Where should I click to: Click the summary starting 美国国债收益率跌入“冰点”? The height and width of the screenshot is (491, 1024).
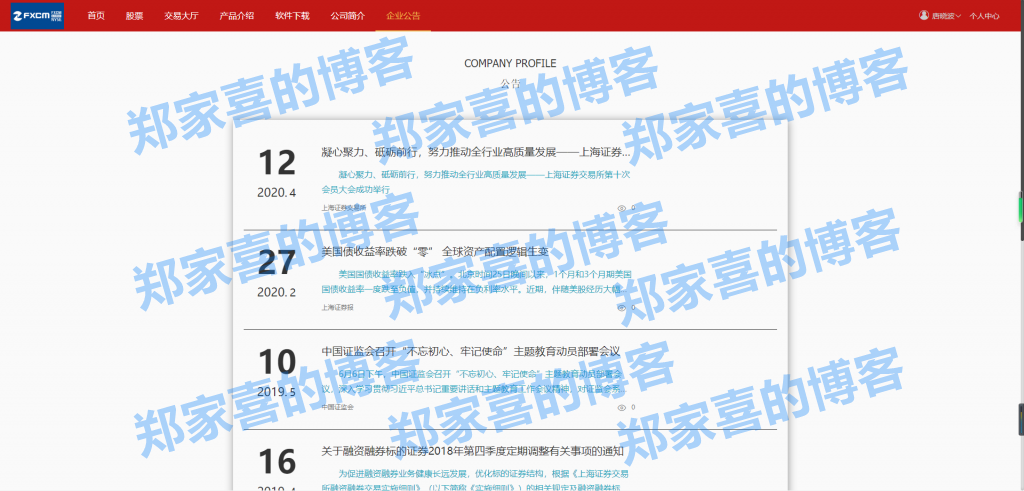click(x=476, y=281)
